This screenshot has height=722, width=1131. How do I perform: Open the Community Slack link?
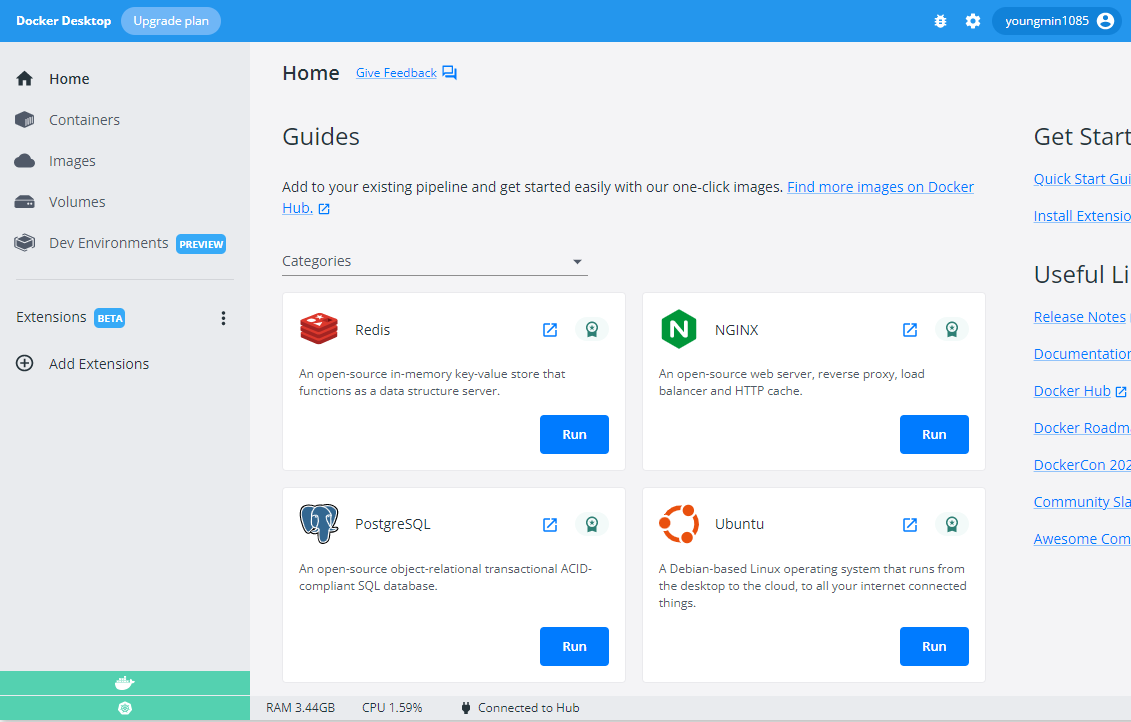click(x=1082, y=502)
